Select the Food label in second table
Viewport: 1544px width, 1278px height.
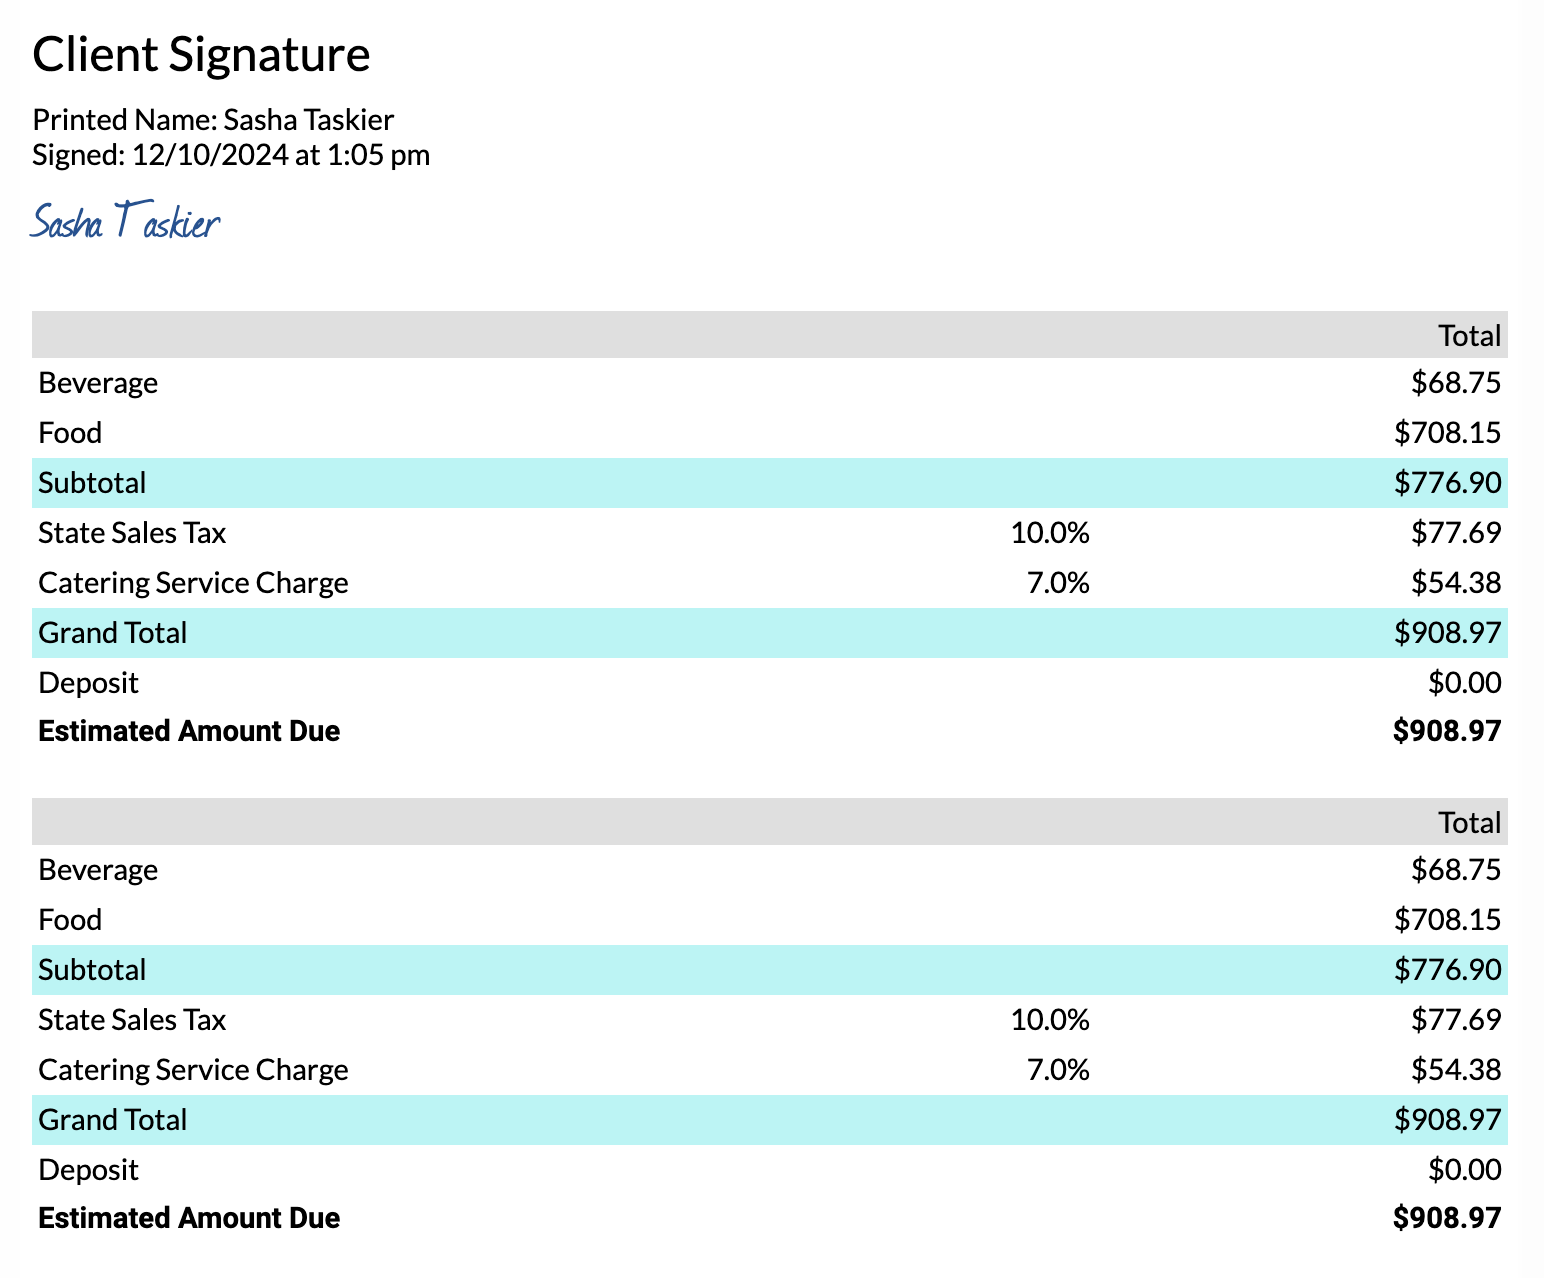point(70,920)
